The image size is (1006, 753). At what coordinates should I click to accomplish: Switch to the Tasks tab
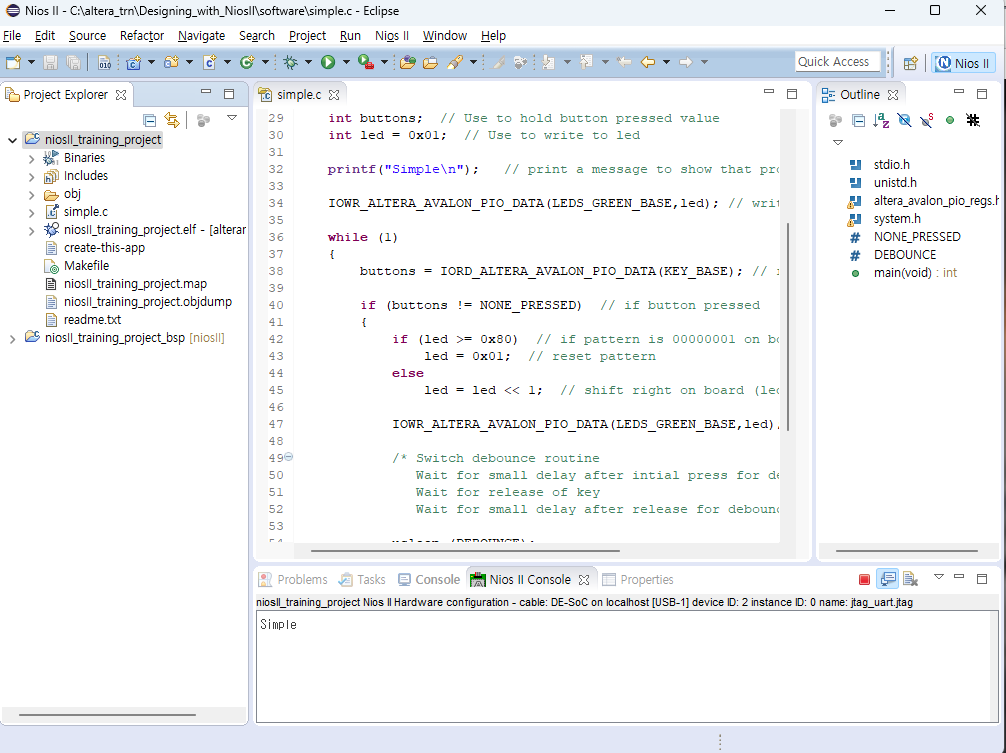pyautogui.click(x=362, y=580)
